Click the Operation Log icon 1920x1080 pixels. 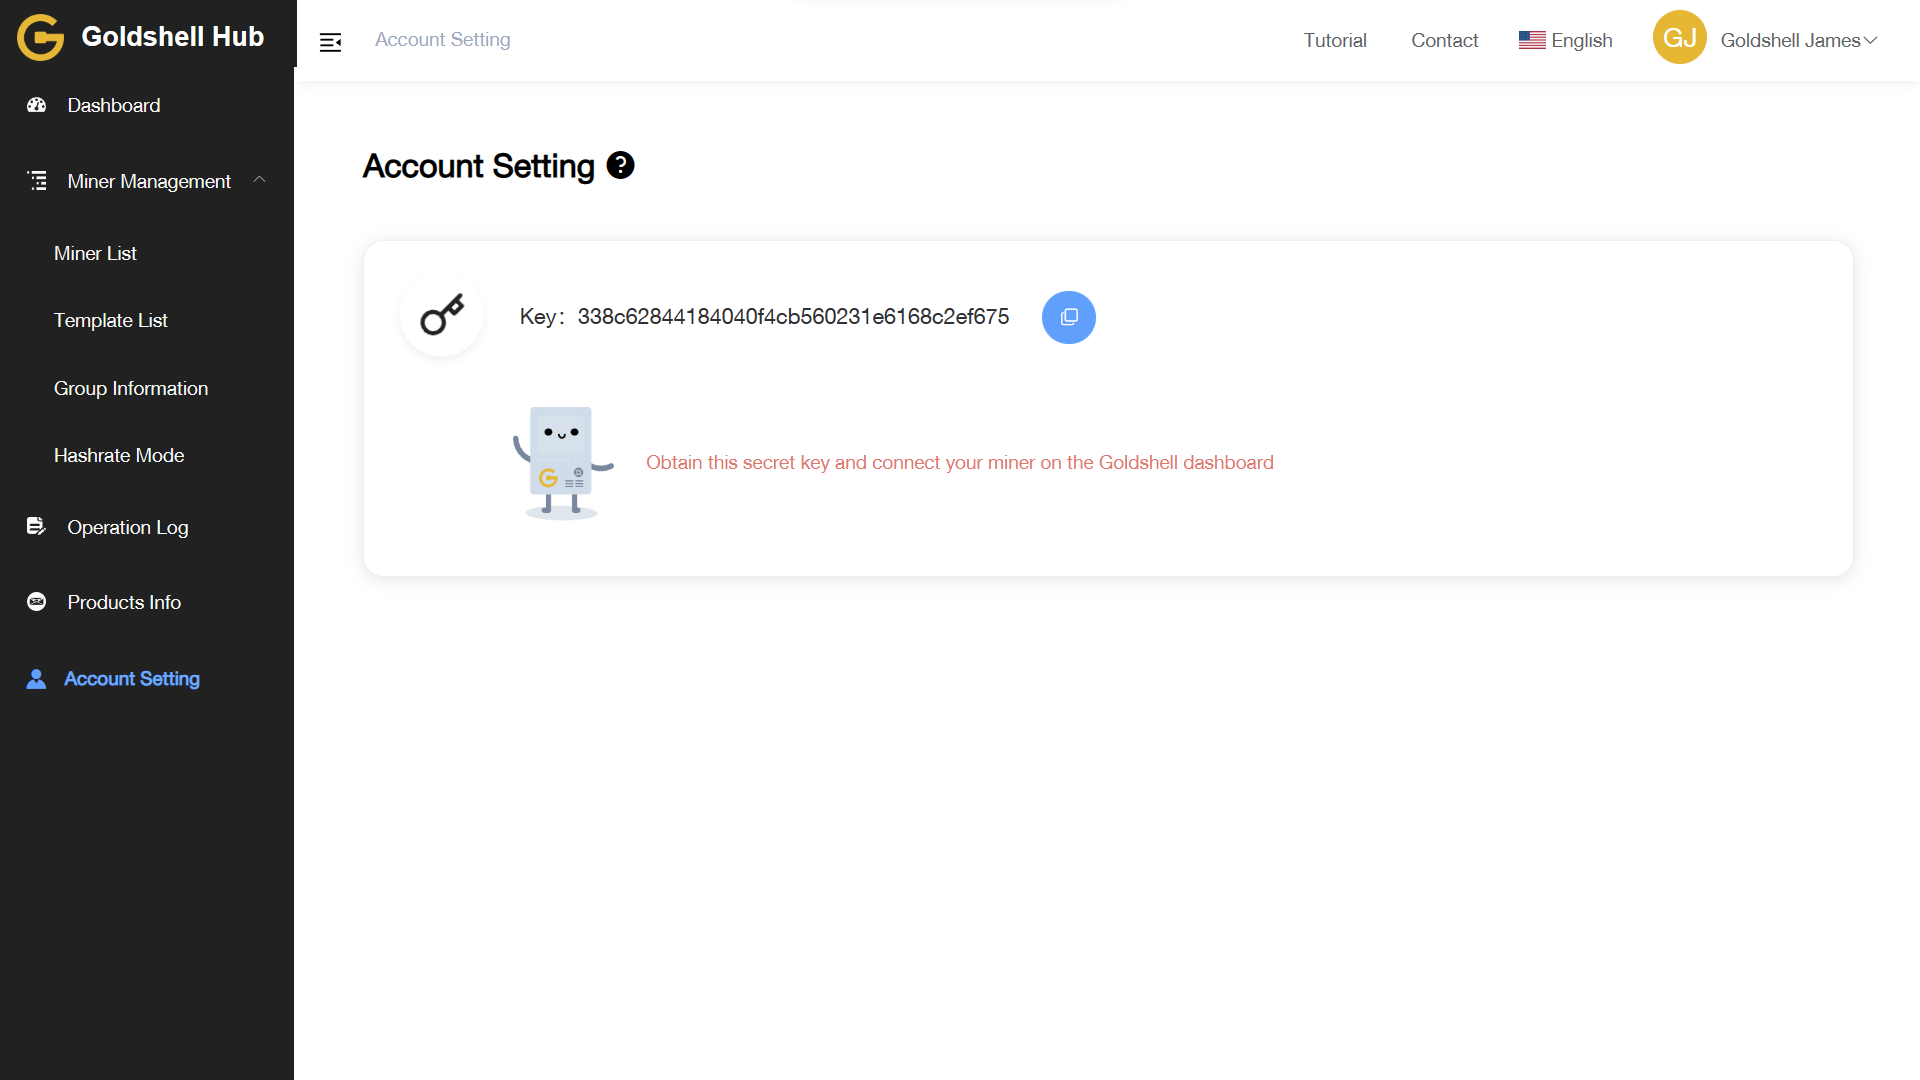[x=36, y=526]
